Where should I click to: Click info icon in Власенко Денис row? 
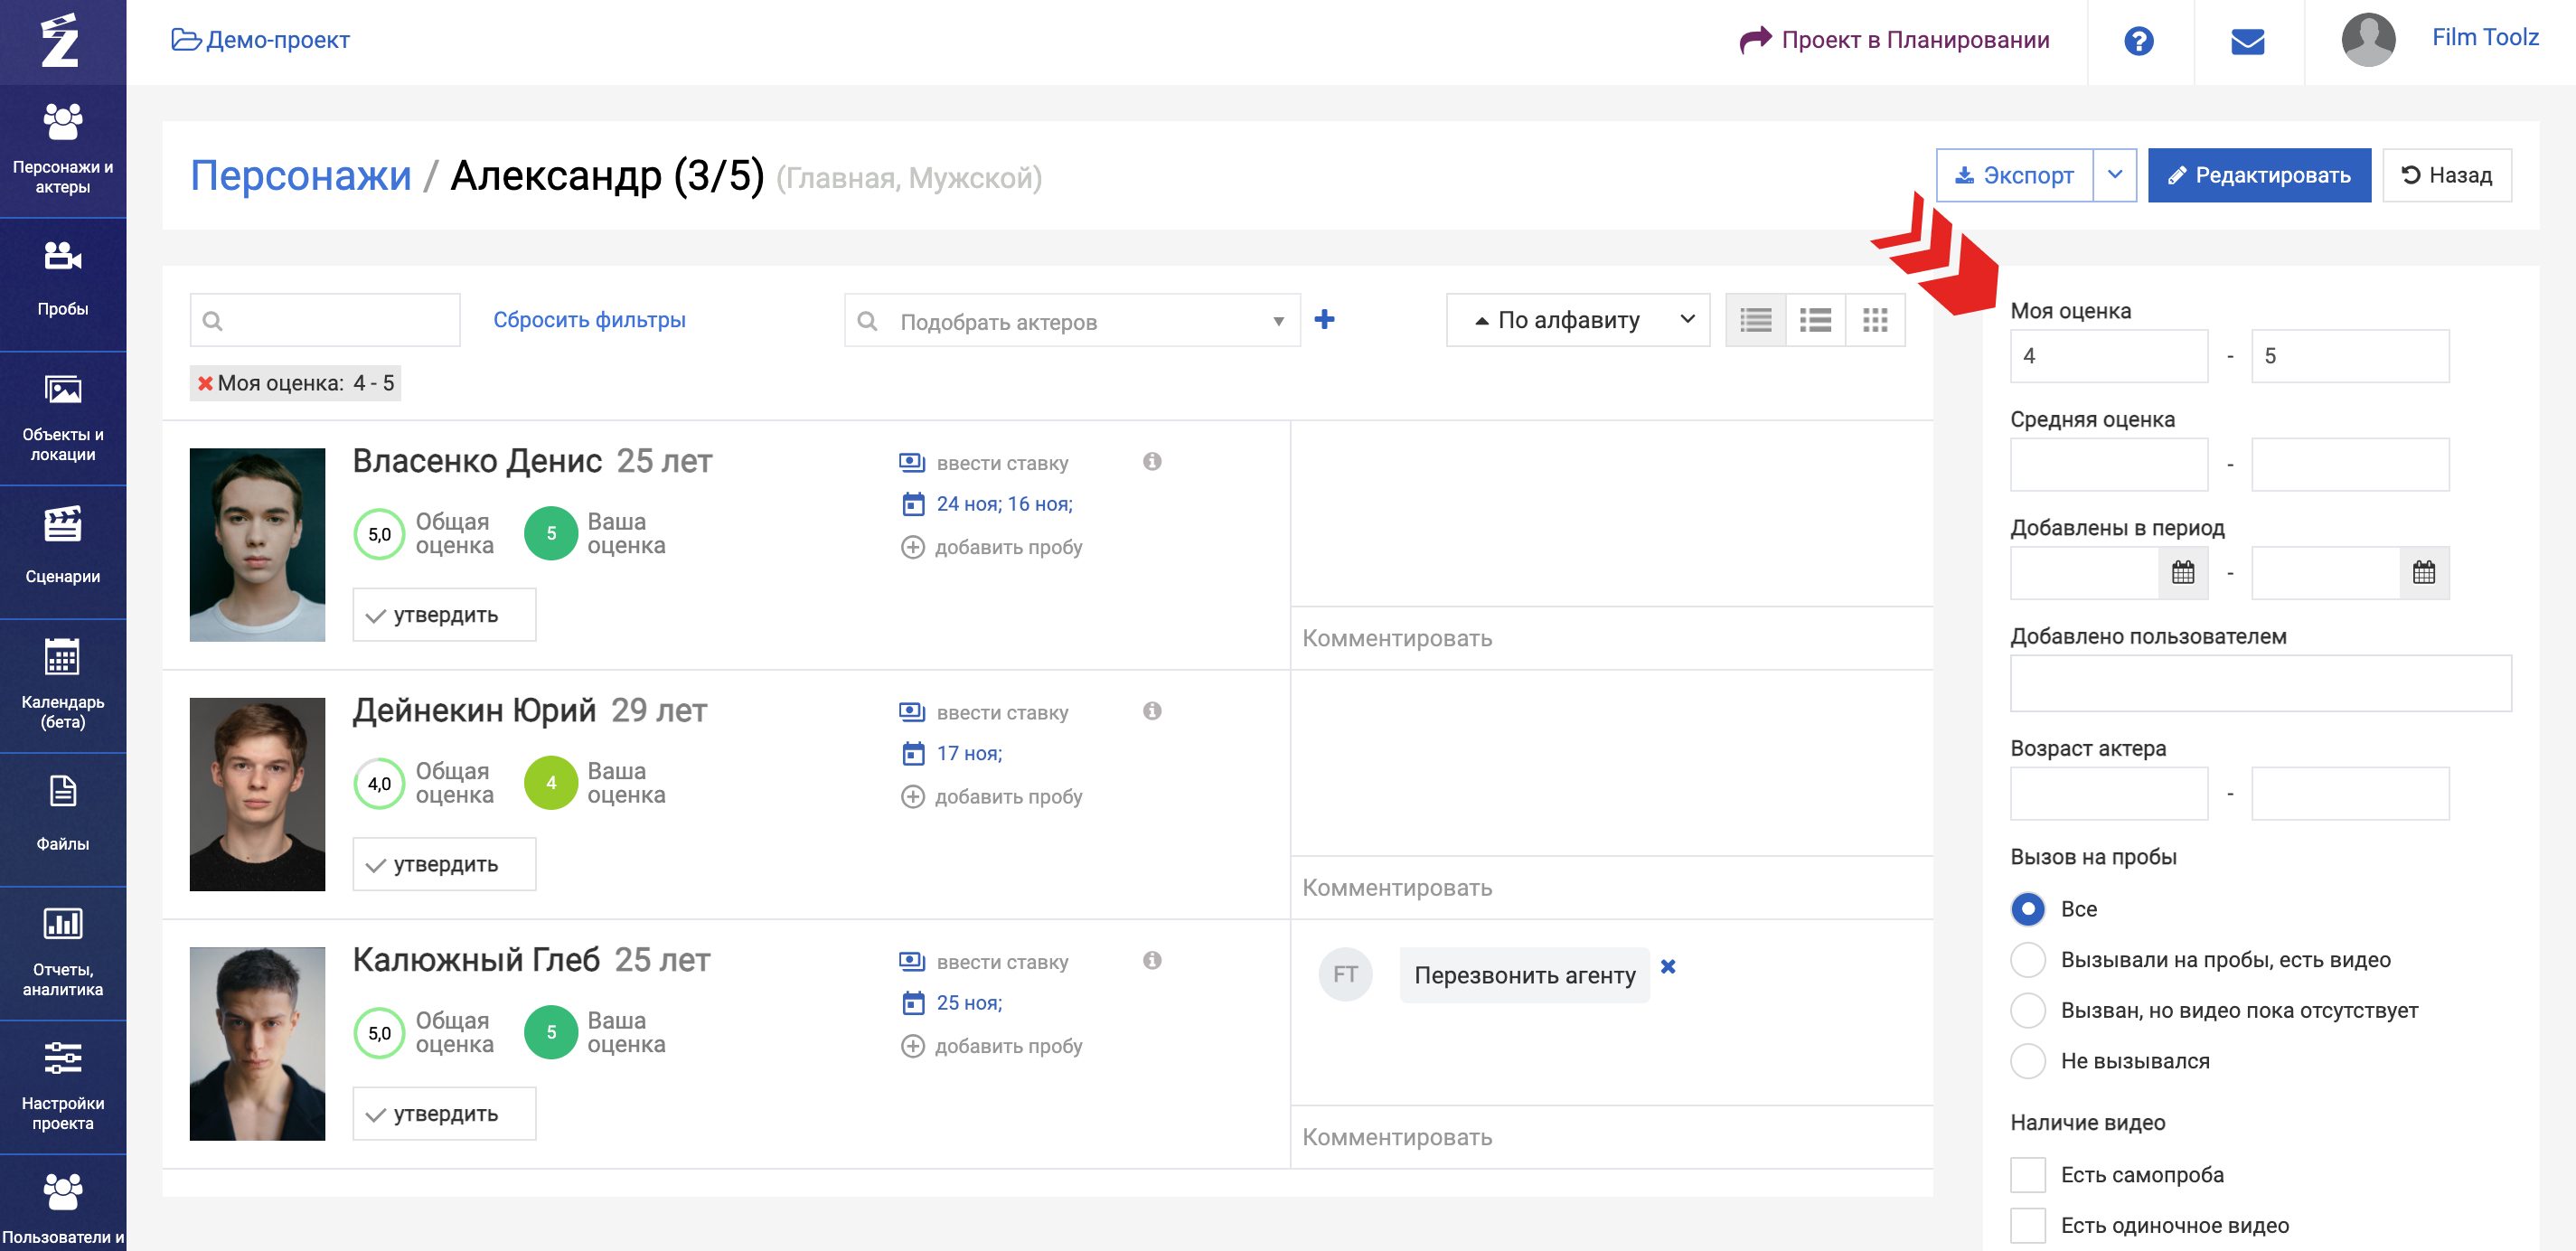(x=1152, y=461)
